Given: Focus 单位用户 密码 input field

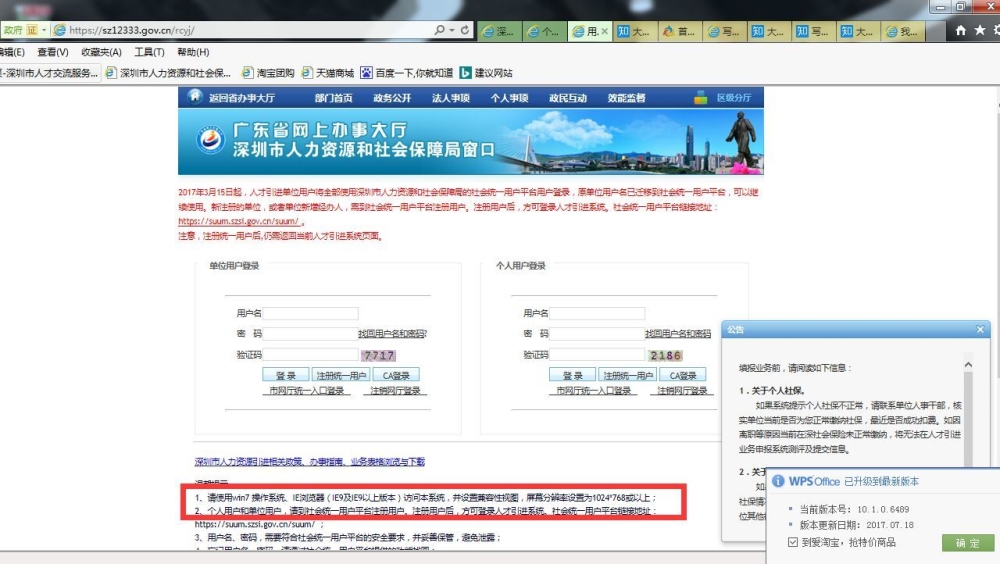Looking at the screenshot, I should pyautogui.click(x=311, y=334).
